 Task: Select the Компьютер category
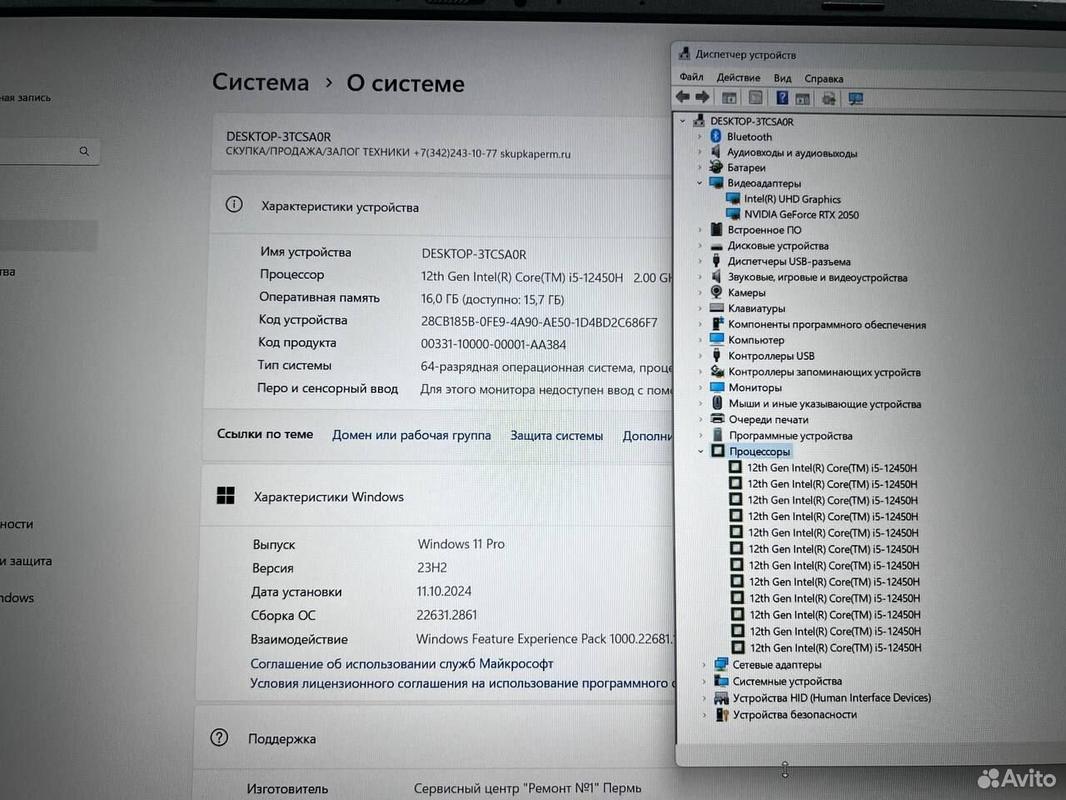click(755, 340)
